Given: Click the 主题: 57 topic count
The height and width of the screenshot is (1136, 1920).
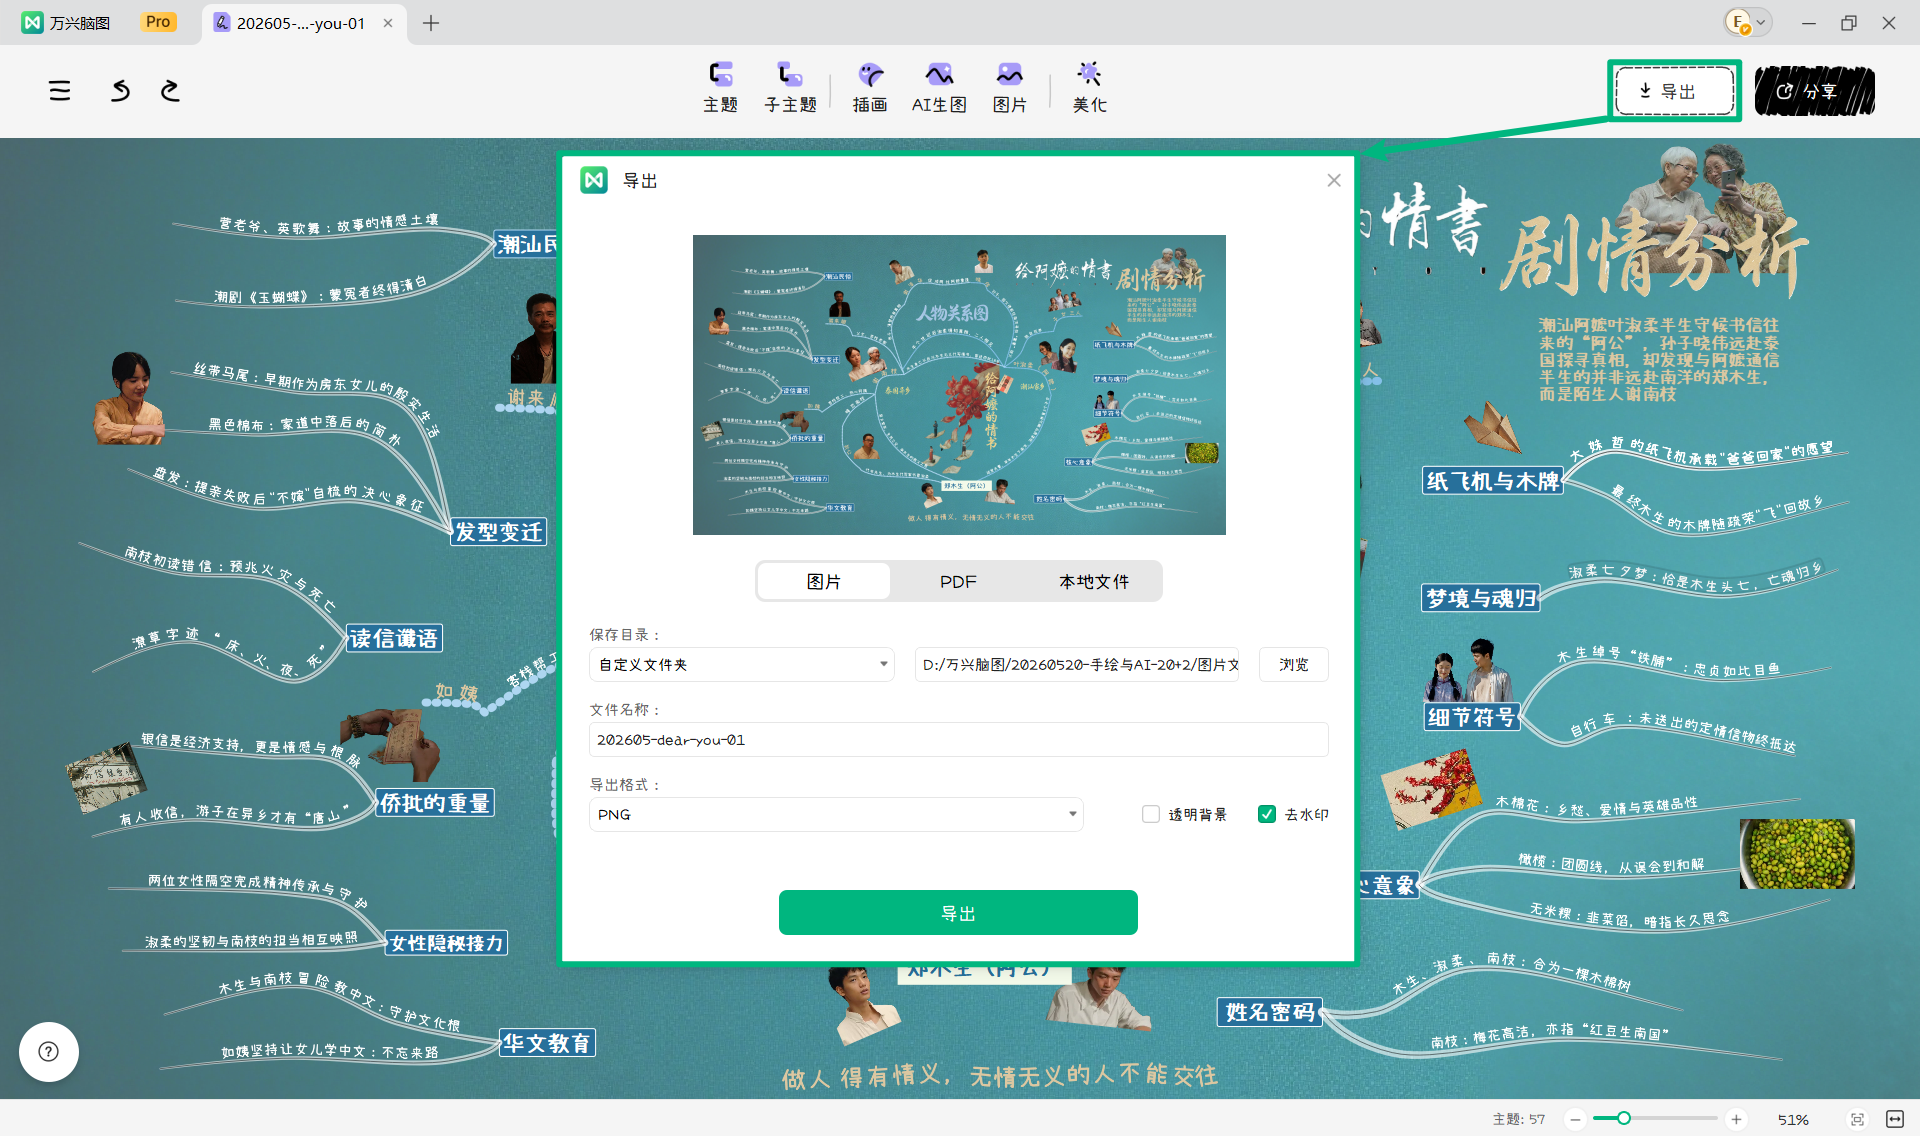Looking at the screenshot, I should (1519, 1119).
